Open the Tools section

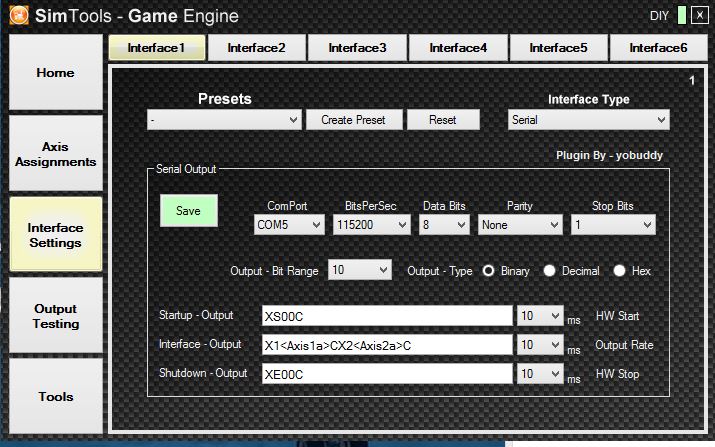tap(56, 396)
